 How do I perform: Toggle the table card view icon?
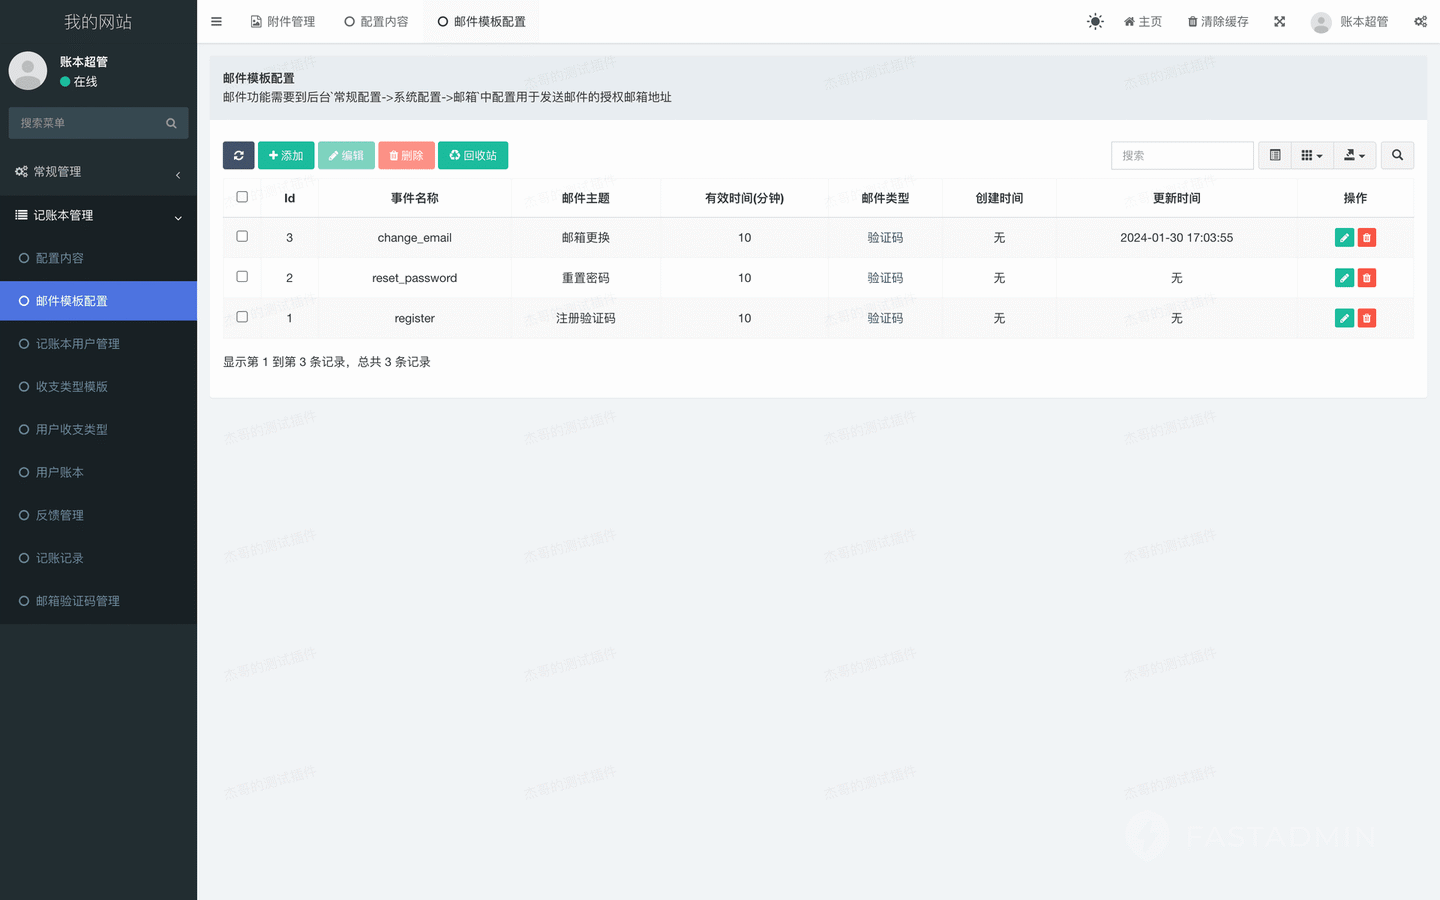[1275, 155]
